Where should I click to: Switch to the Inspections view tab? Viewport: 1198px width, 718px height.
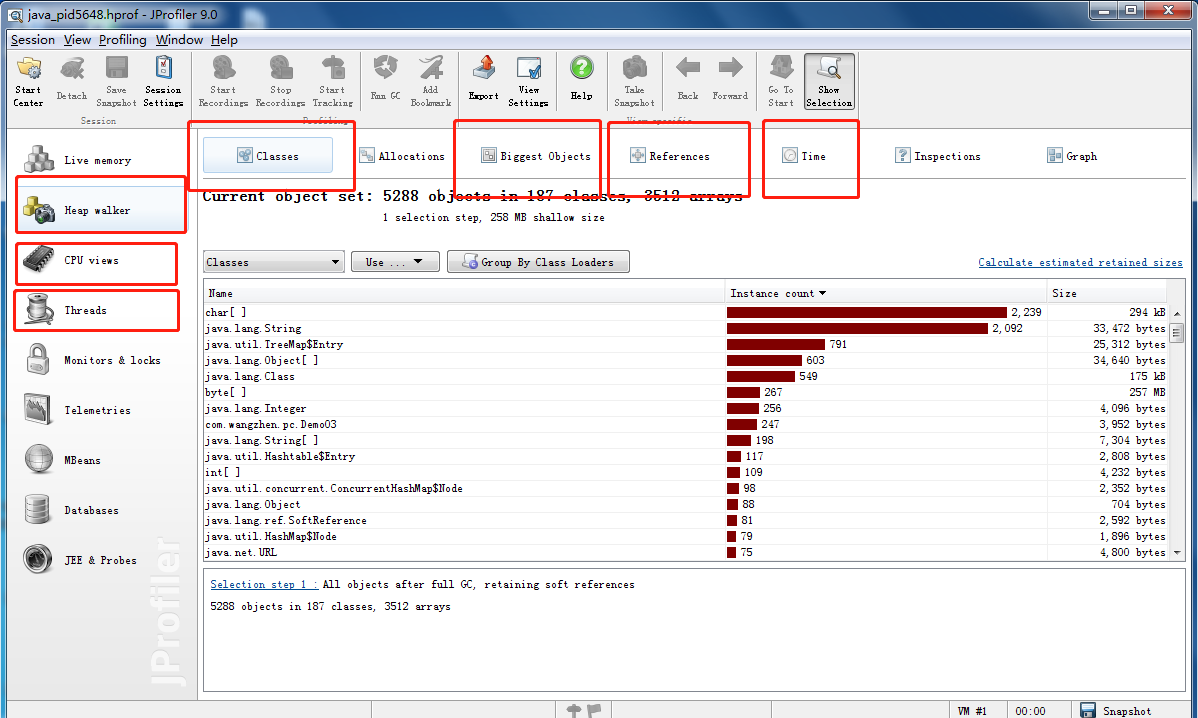938,156
